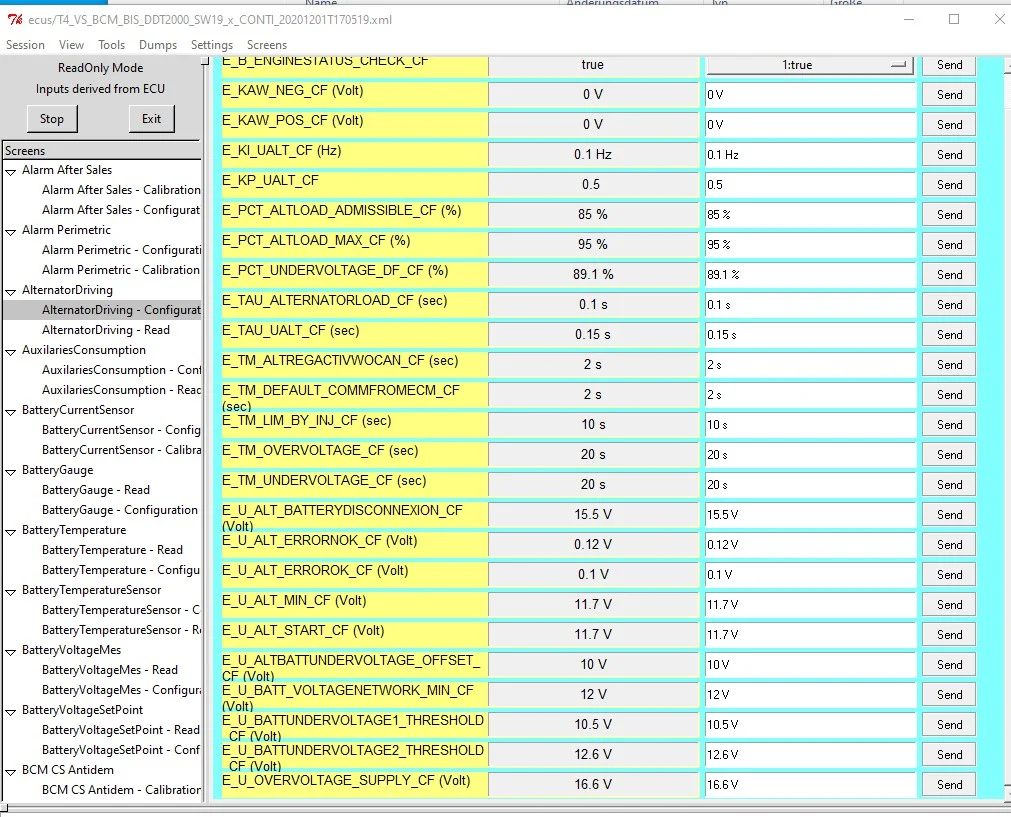Select BatteryVoltageMes - Read entry
This screenshot has width=1011, height=817.
(x=109, y=670)
